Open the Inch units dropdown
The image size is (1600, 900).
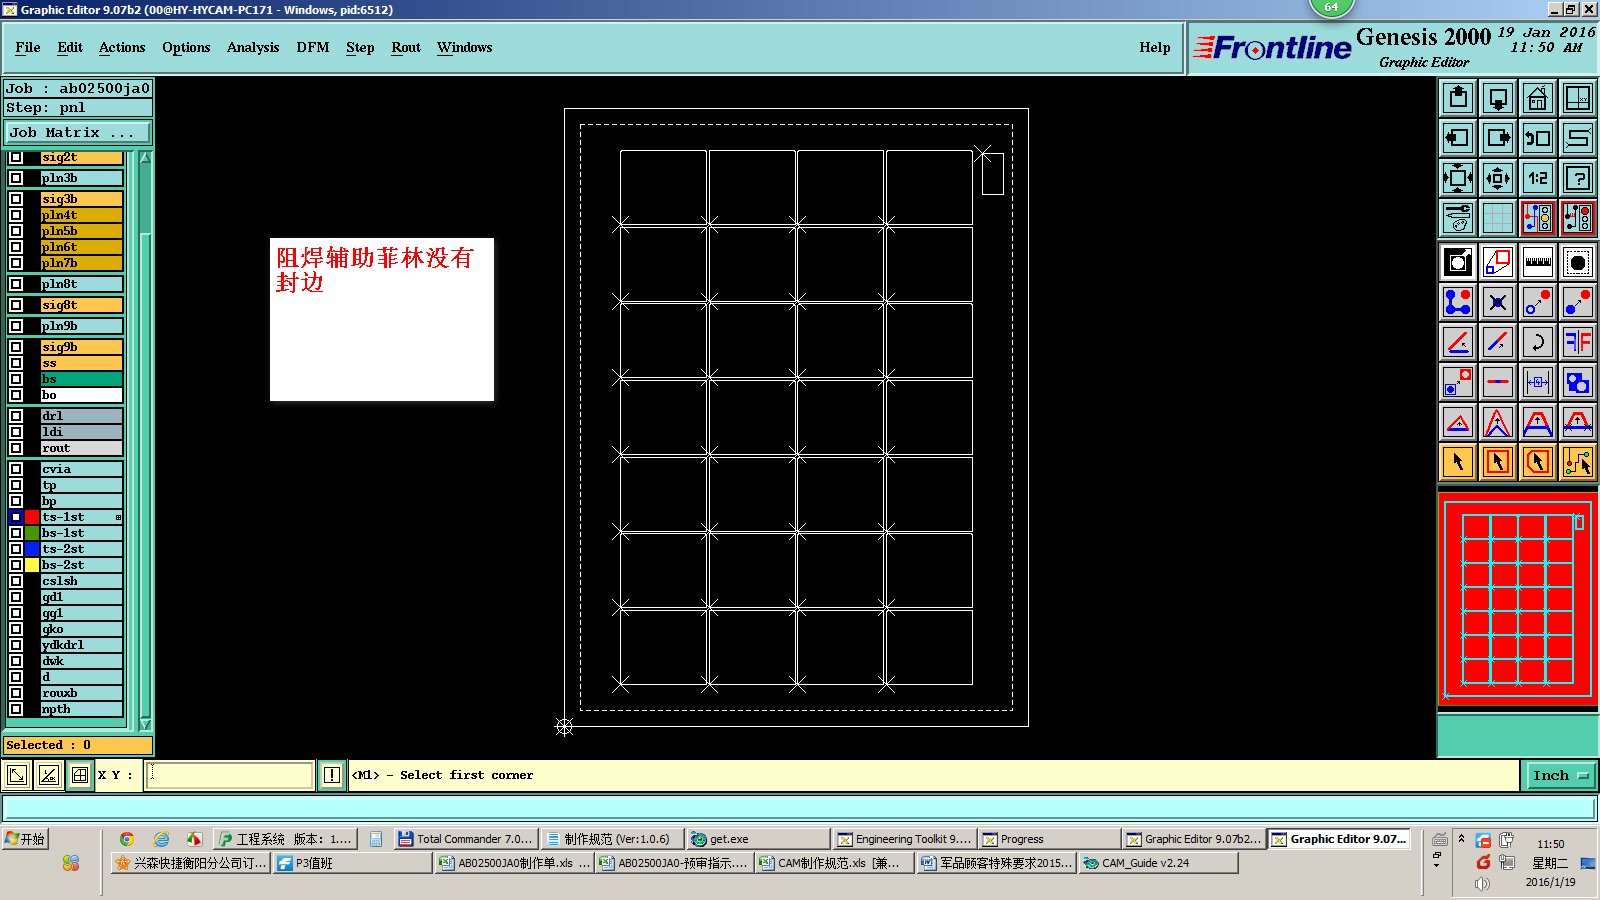pyautogui.click(x=1560, y=775)
